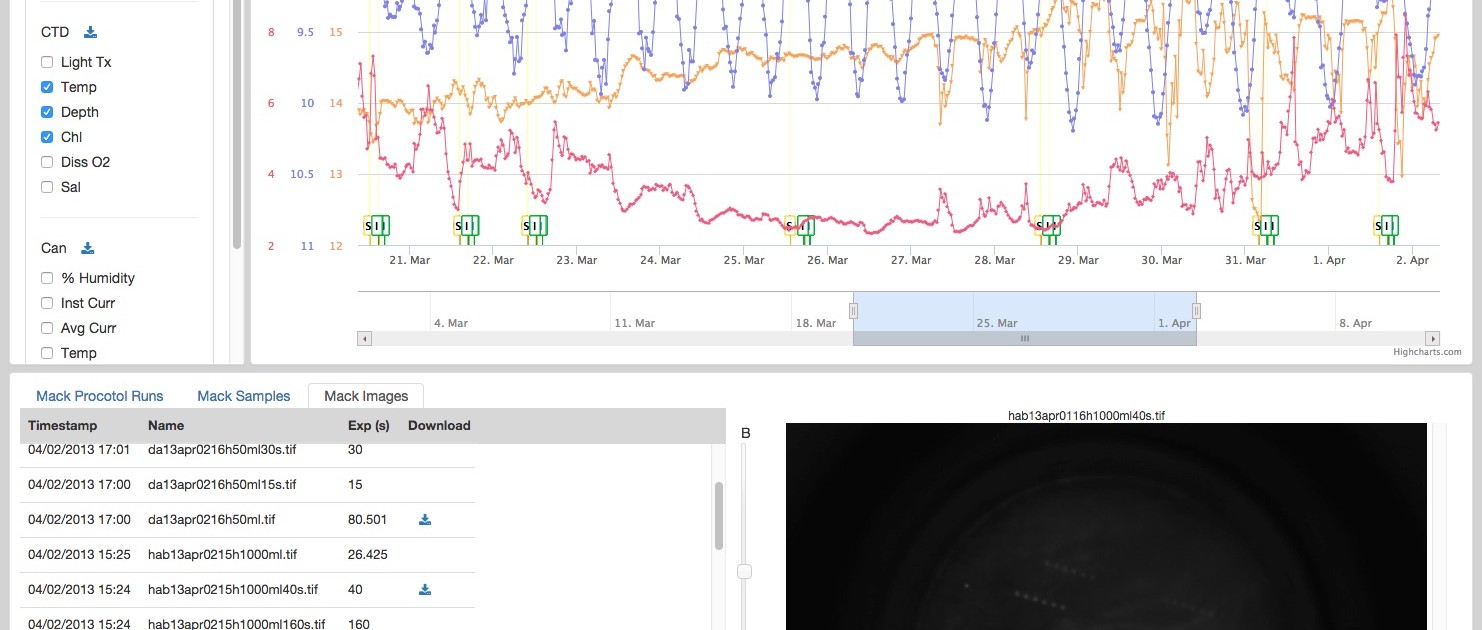
Task: Click exposure value 26.425
Action: pos(368,555)
